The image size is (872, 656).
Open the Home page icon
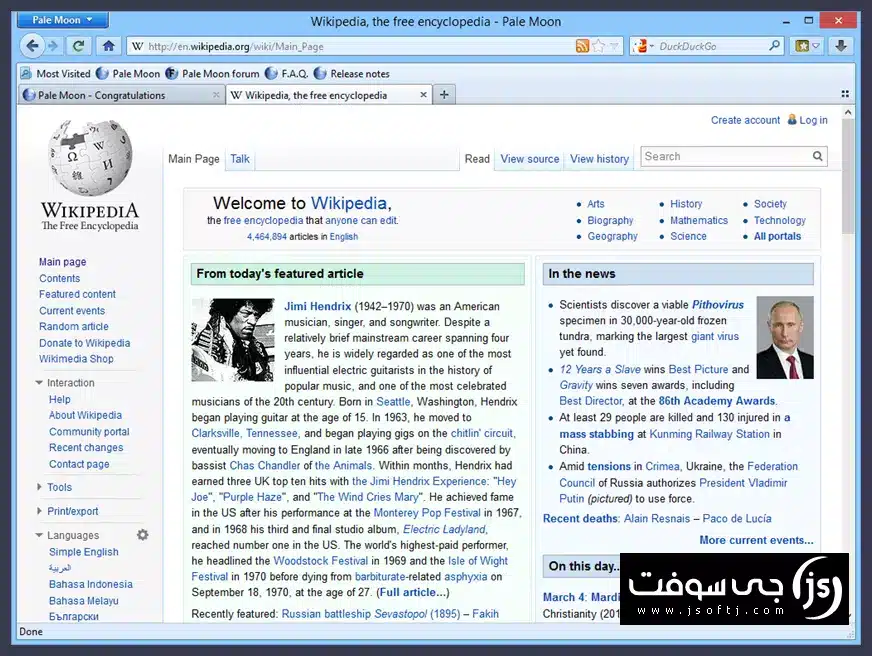coord(108,46)
